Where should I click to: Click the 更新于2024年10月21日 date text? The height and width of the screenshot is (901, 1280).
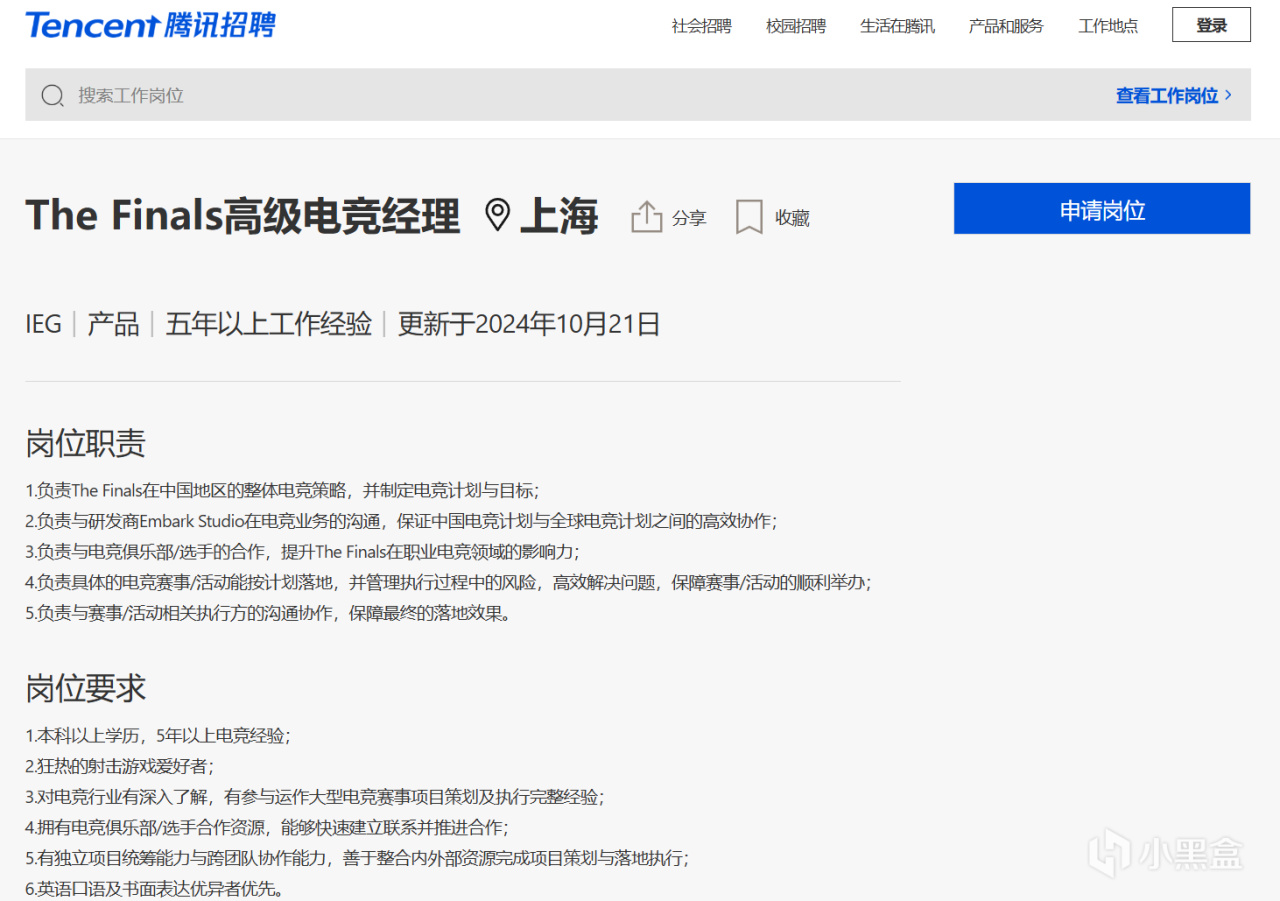pyautogui.click(x=529, y=324)
